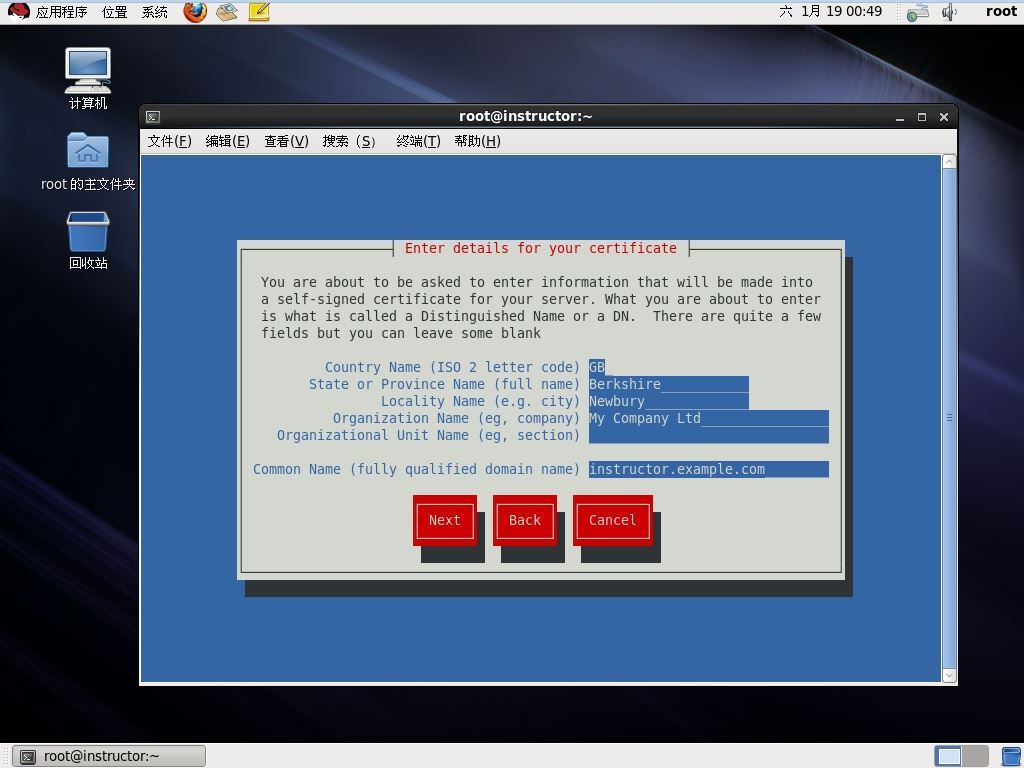Click the Cancel button
This screenshot has width=1024, height=768.
(613, 520)
